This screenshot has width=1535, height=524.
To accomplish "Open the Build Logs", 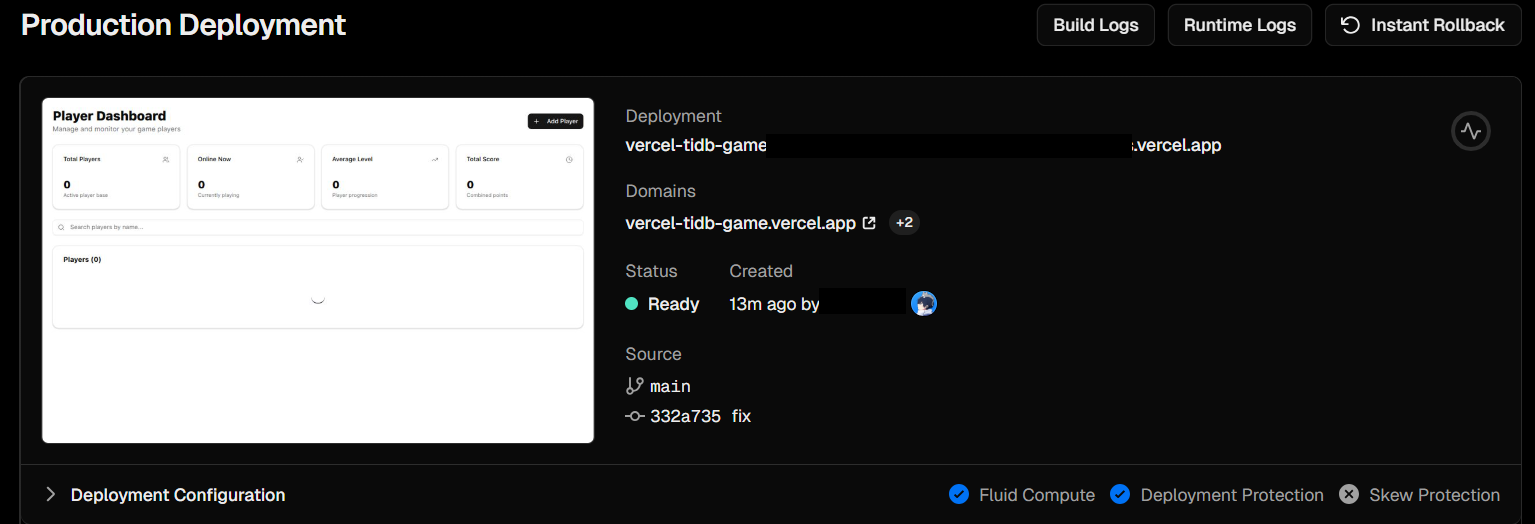I will tap(1095, 25).
